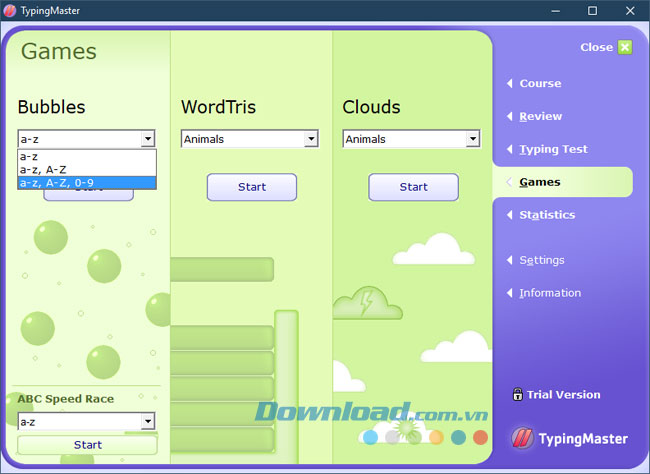Viewport: 650px width, 474px height.
Task: Click the green Close X icon
Action: (625, 47)
